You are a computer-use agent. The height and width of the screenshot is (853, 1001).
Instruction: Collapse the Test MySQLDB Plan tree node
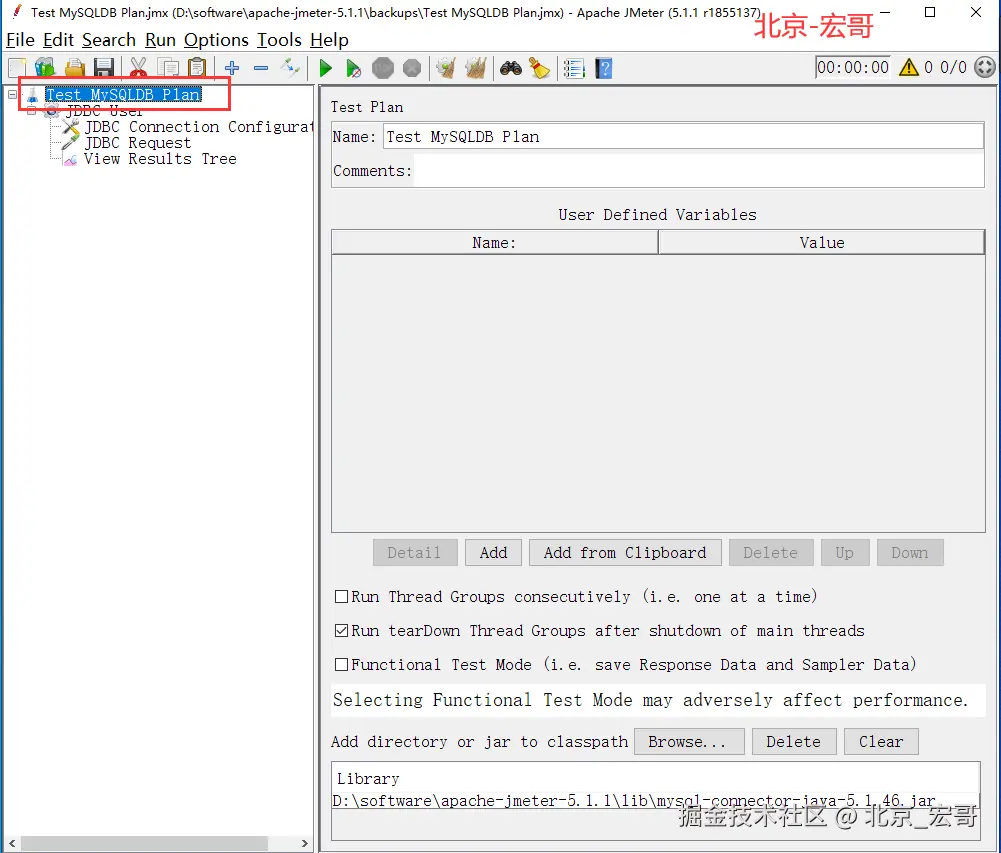coord(12,94)
